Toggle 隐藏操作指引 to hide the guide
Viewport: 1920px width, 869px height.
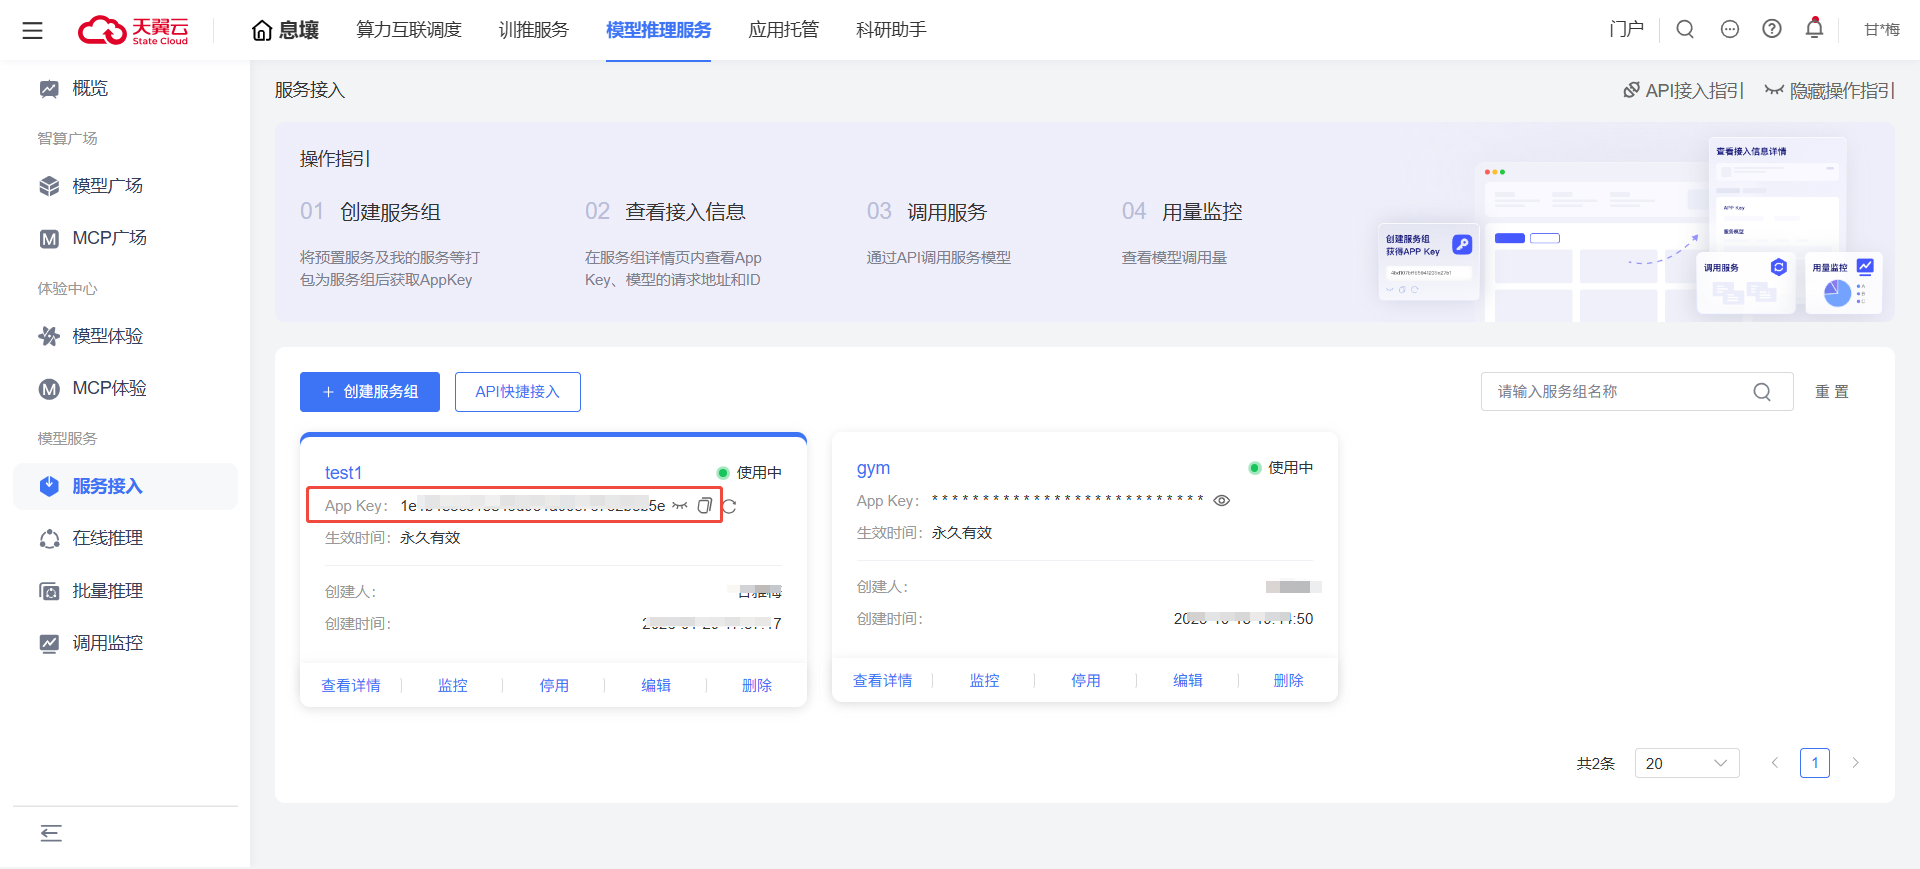1830,91
